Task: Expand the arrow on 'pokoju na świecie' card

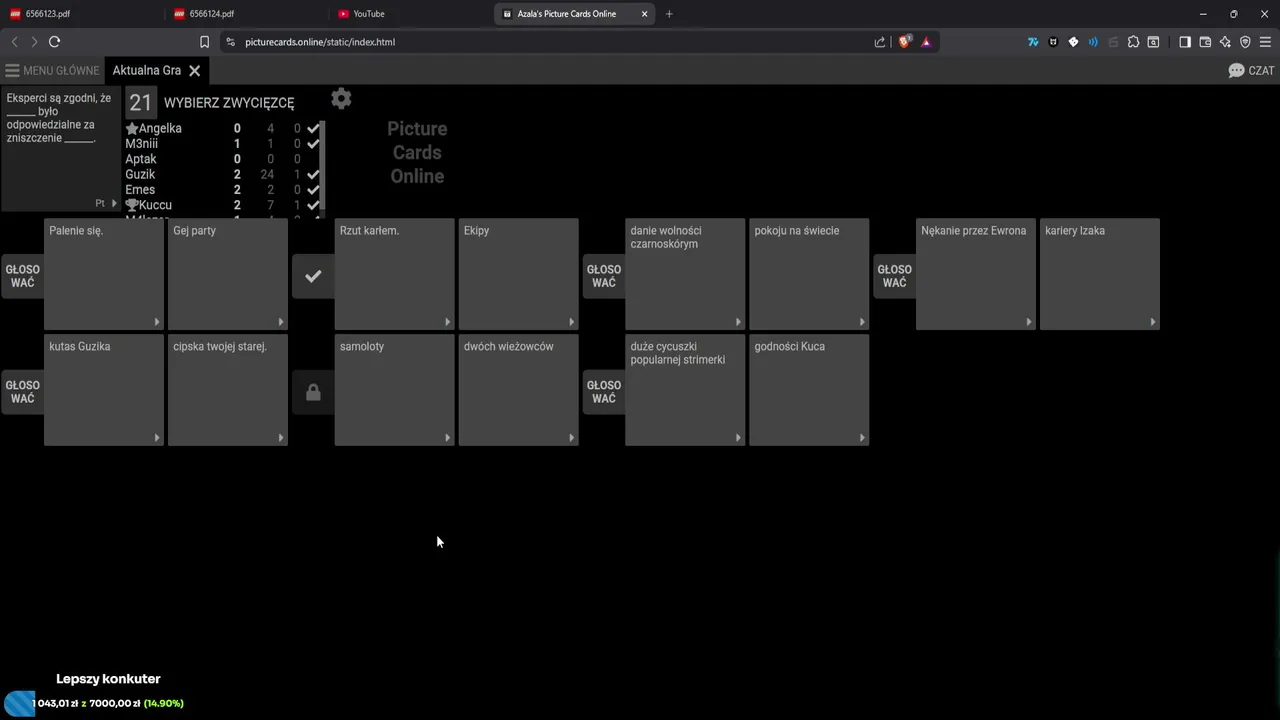Action: (862, 322)
